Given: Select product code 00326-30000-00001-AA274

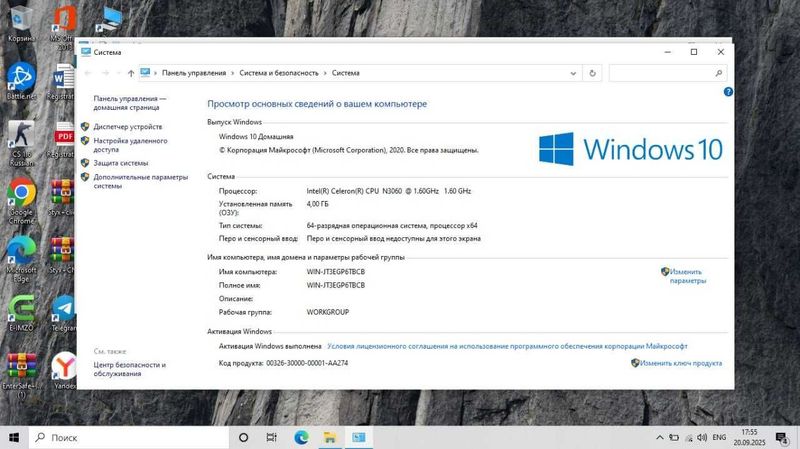Looking at the screenshot, I should click(307, 363).
